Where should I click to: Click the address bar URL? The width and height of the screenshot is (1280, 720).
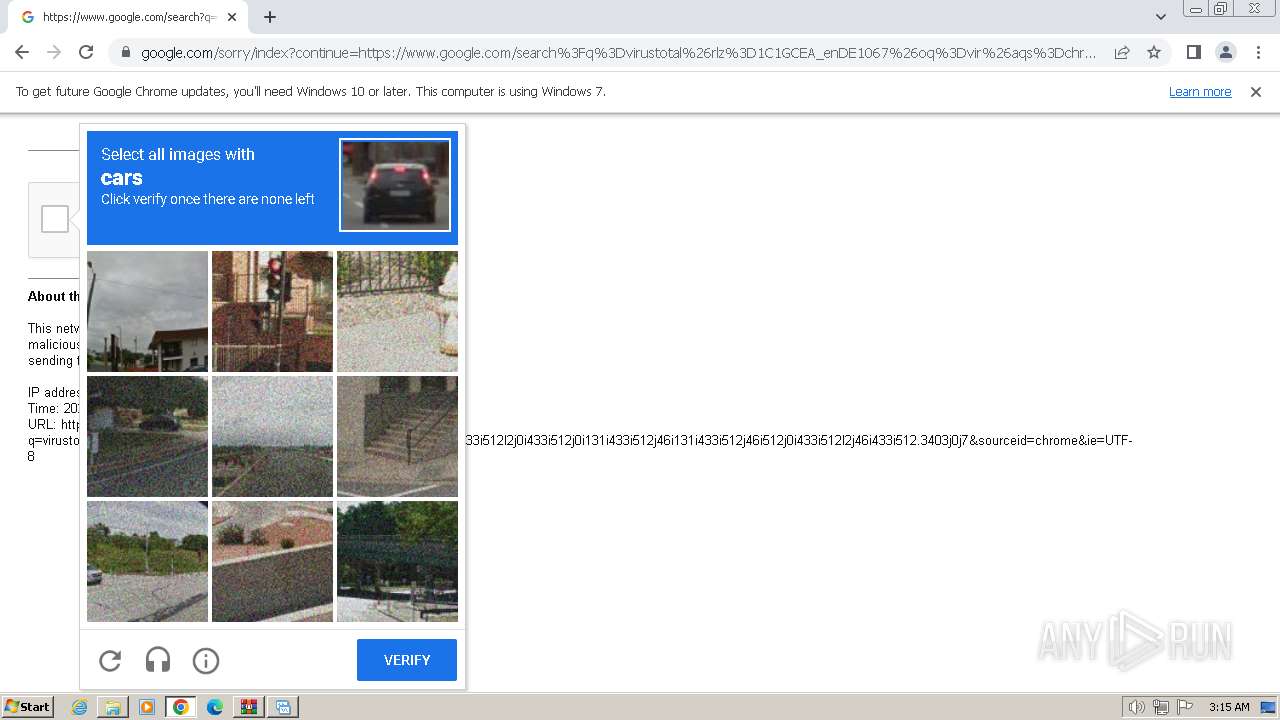coord(618,53)
